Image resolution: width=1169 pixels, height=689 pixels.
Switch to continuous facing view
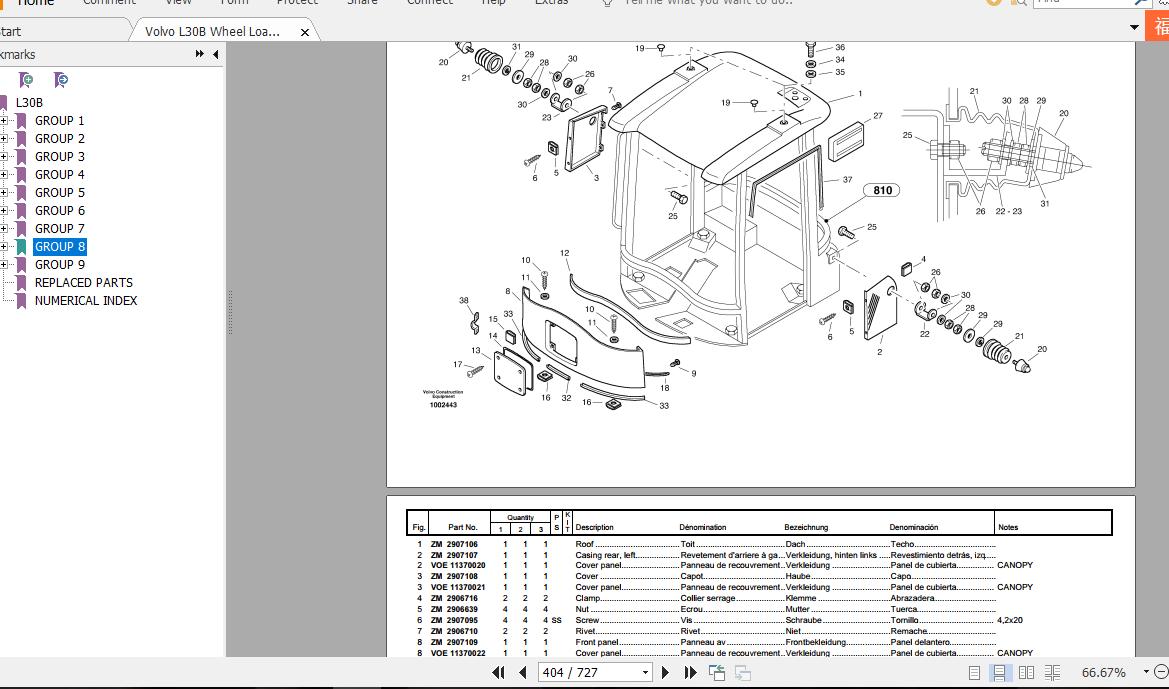[x=1053, y=673]
